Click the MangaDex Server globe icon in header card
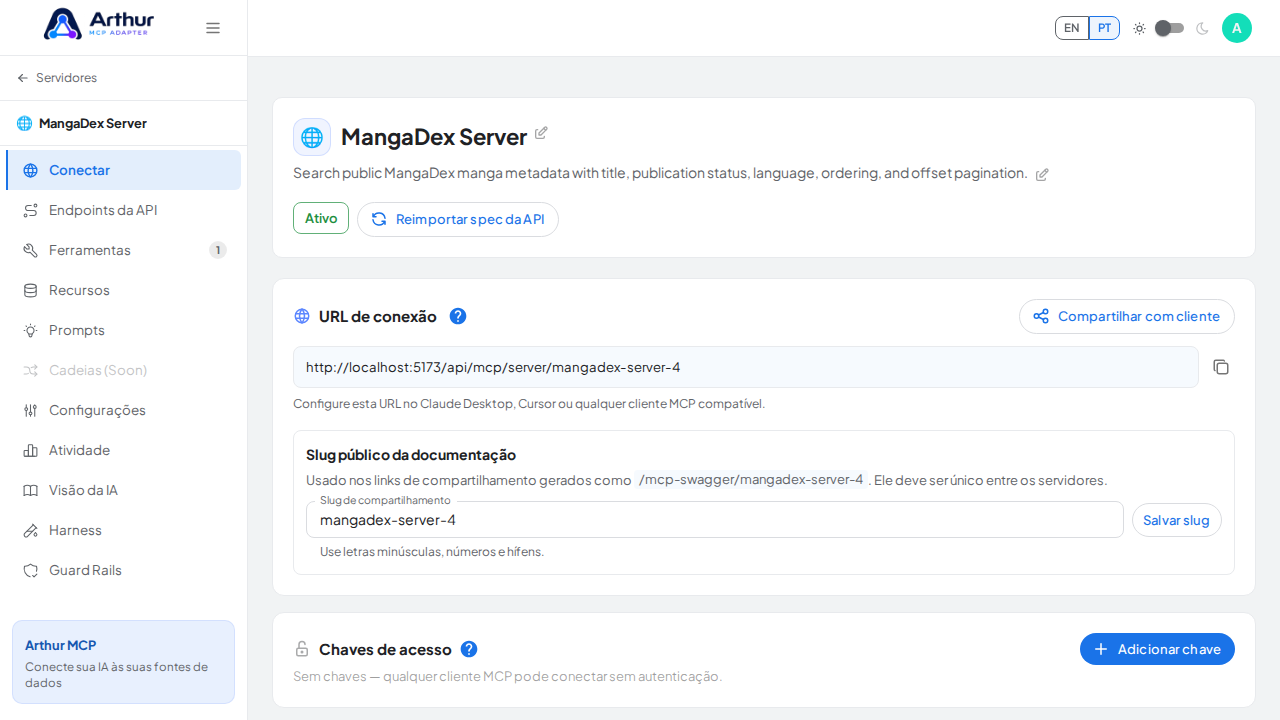The image size is (1280, 720). coord(312,137)
